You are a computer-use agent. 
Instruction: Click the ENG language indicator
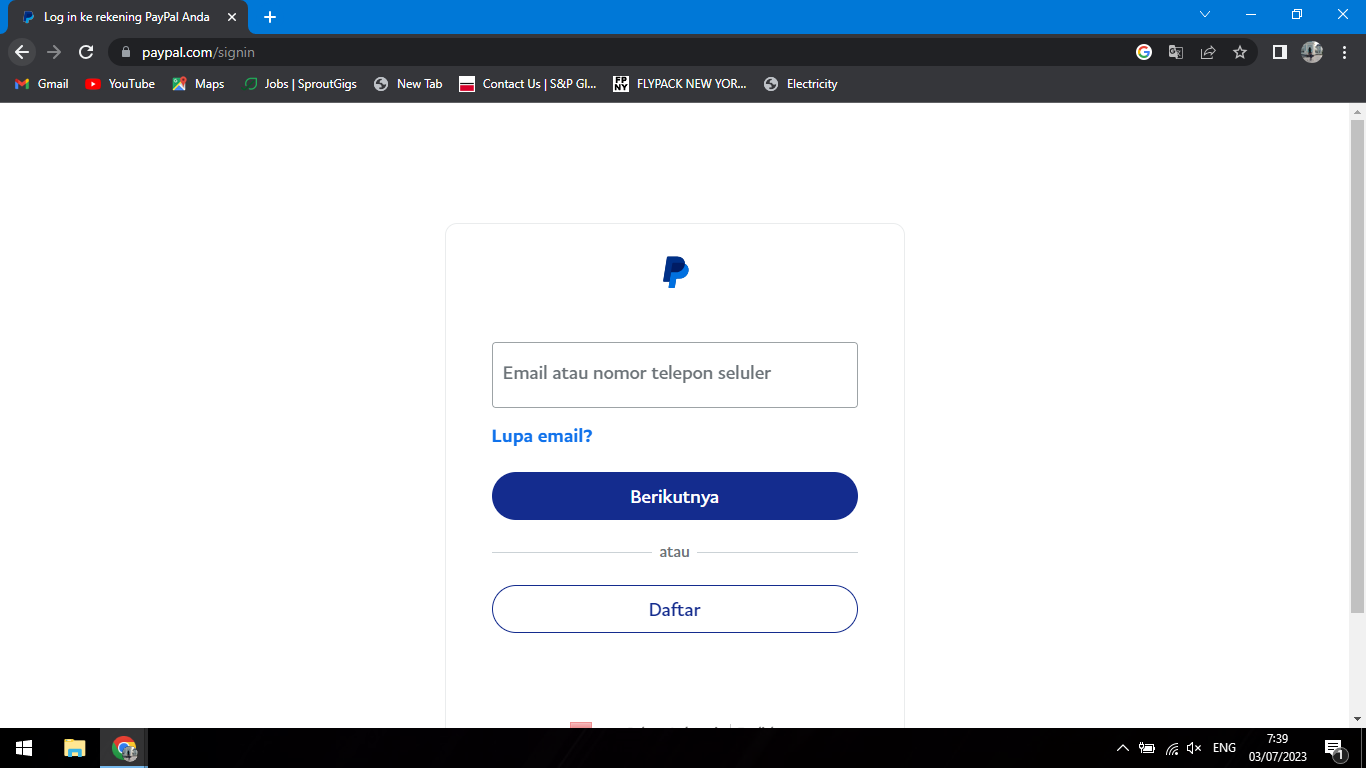click(x=1224, y=748)
